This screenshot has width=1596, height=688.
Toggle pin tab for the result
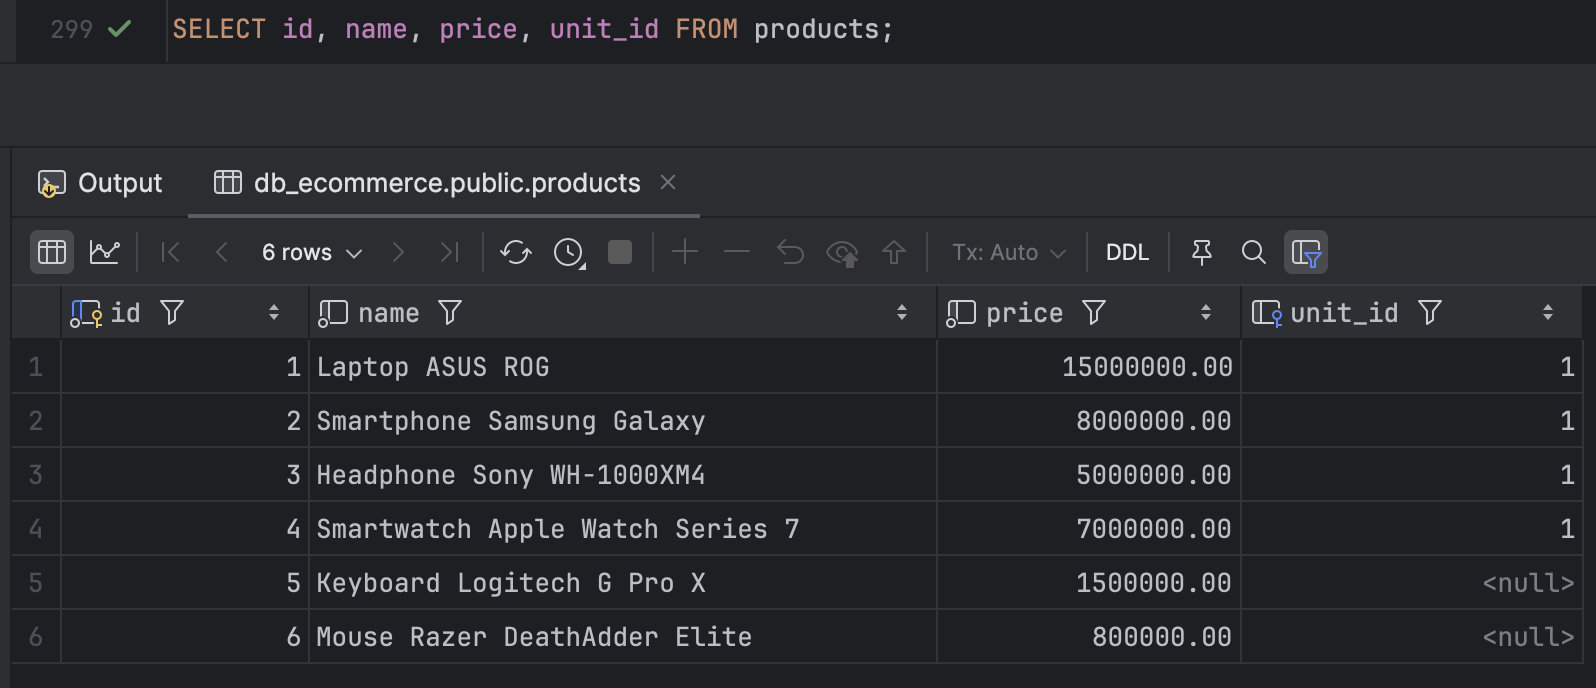coord(1202,252)
